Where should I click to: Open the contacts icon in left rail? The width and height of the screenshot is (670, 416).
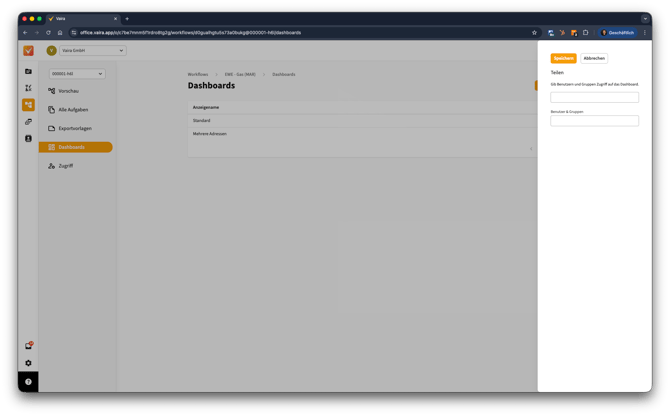[x=28, y=138]
